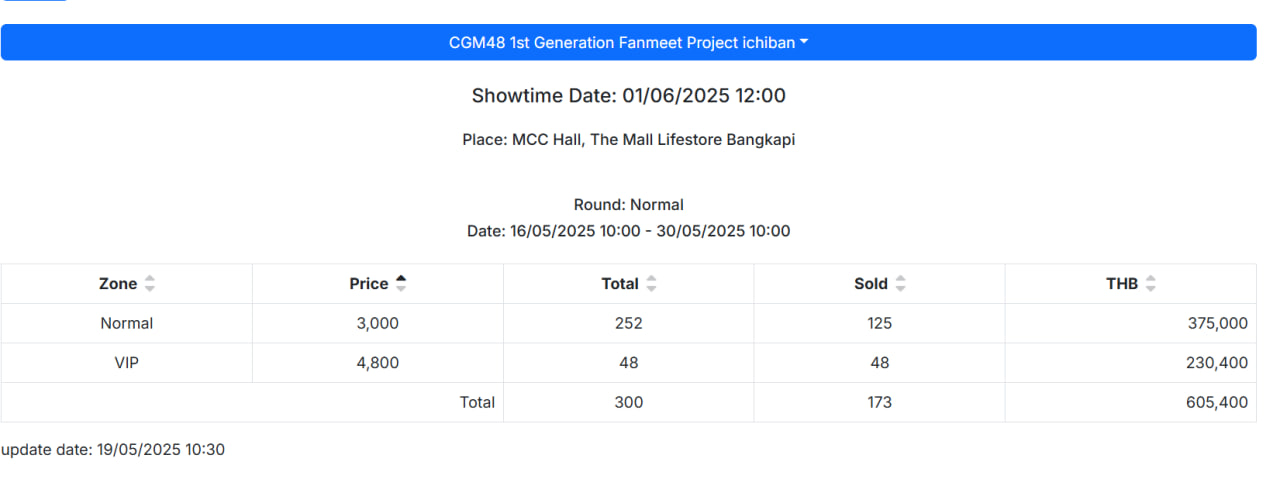Select the Normal zone row cell

tap(127, 323)
